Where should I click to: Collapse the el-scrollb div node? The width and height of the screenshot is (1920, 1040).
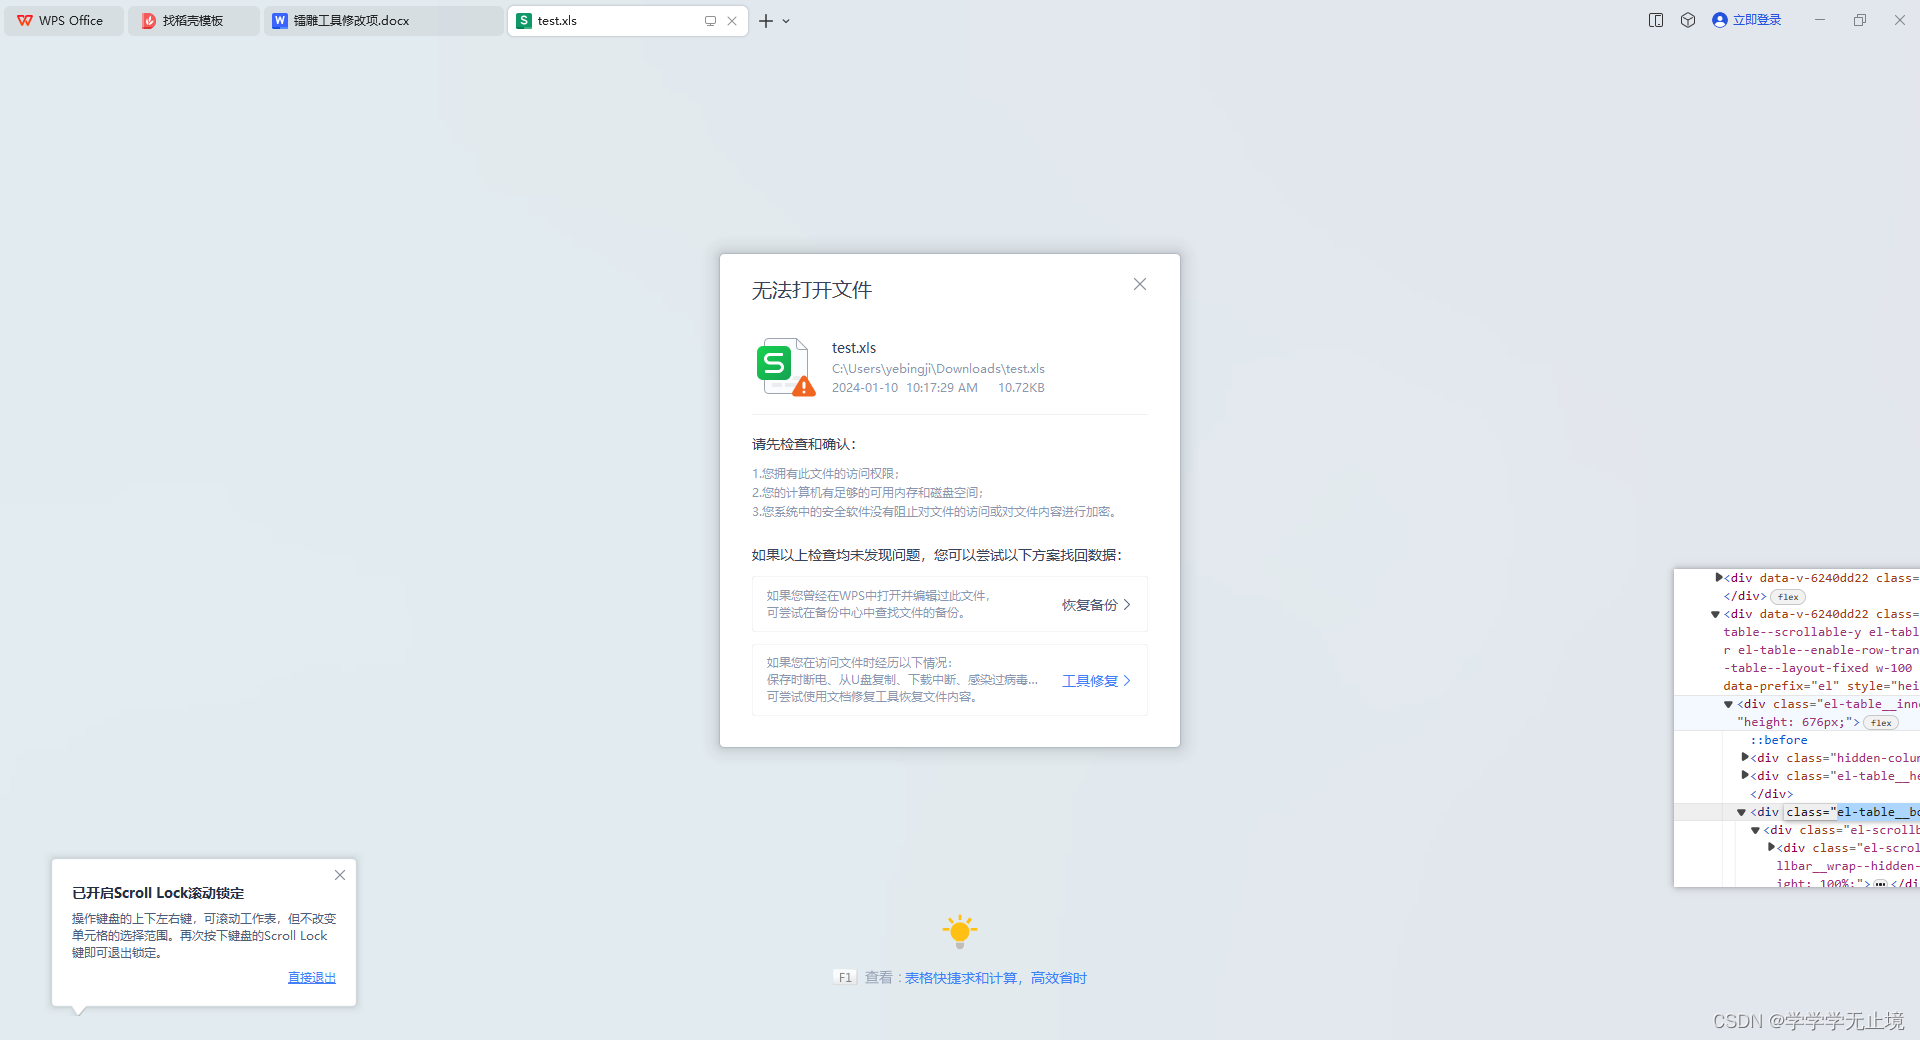point(1755,830)
